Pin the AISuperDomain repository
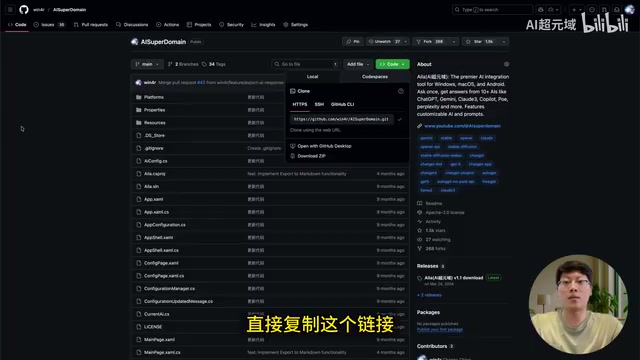 [353, 42]
